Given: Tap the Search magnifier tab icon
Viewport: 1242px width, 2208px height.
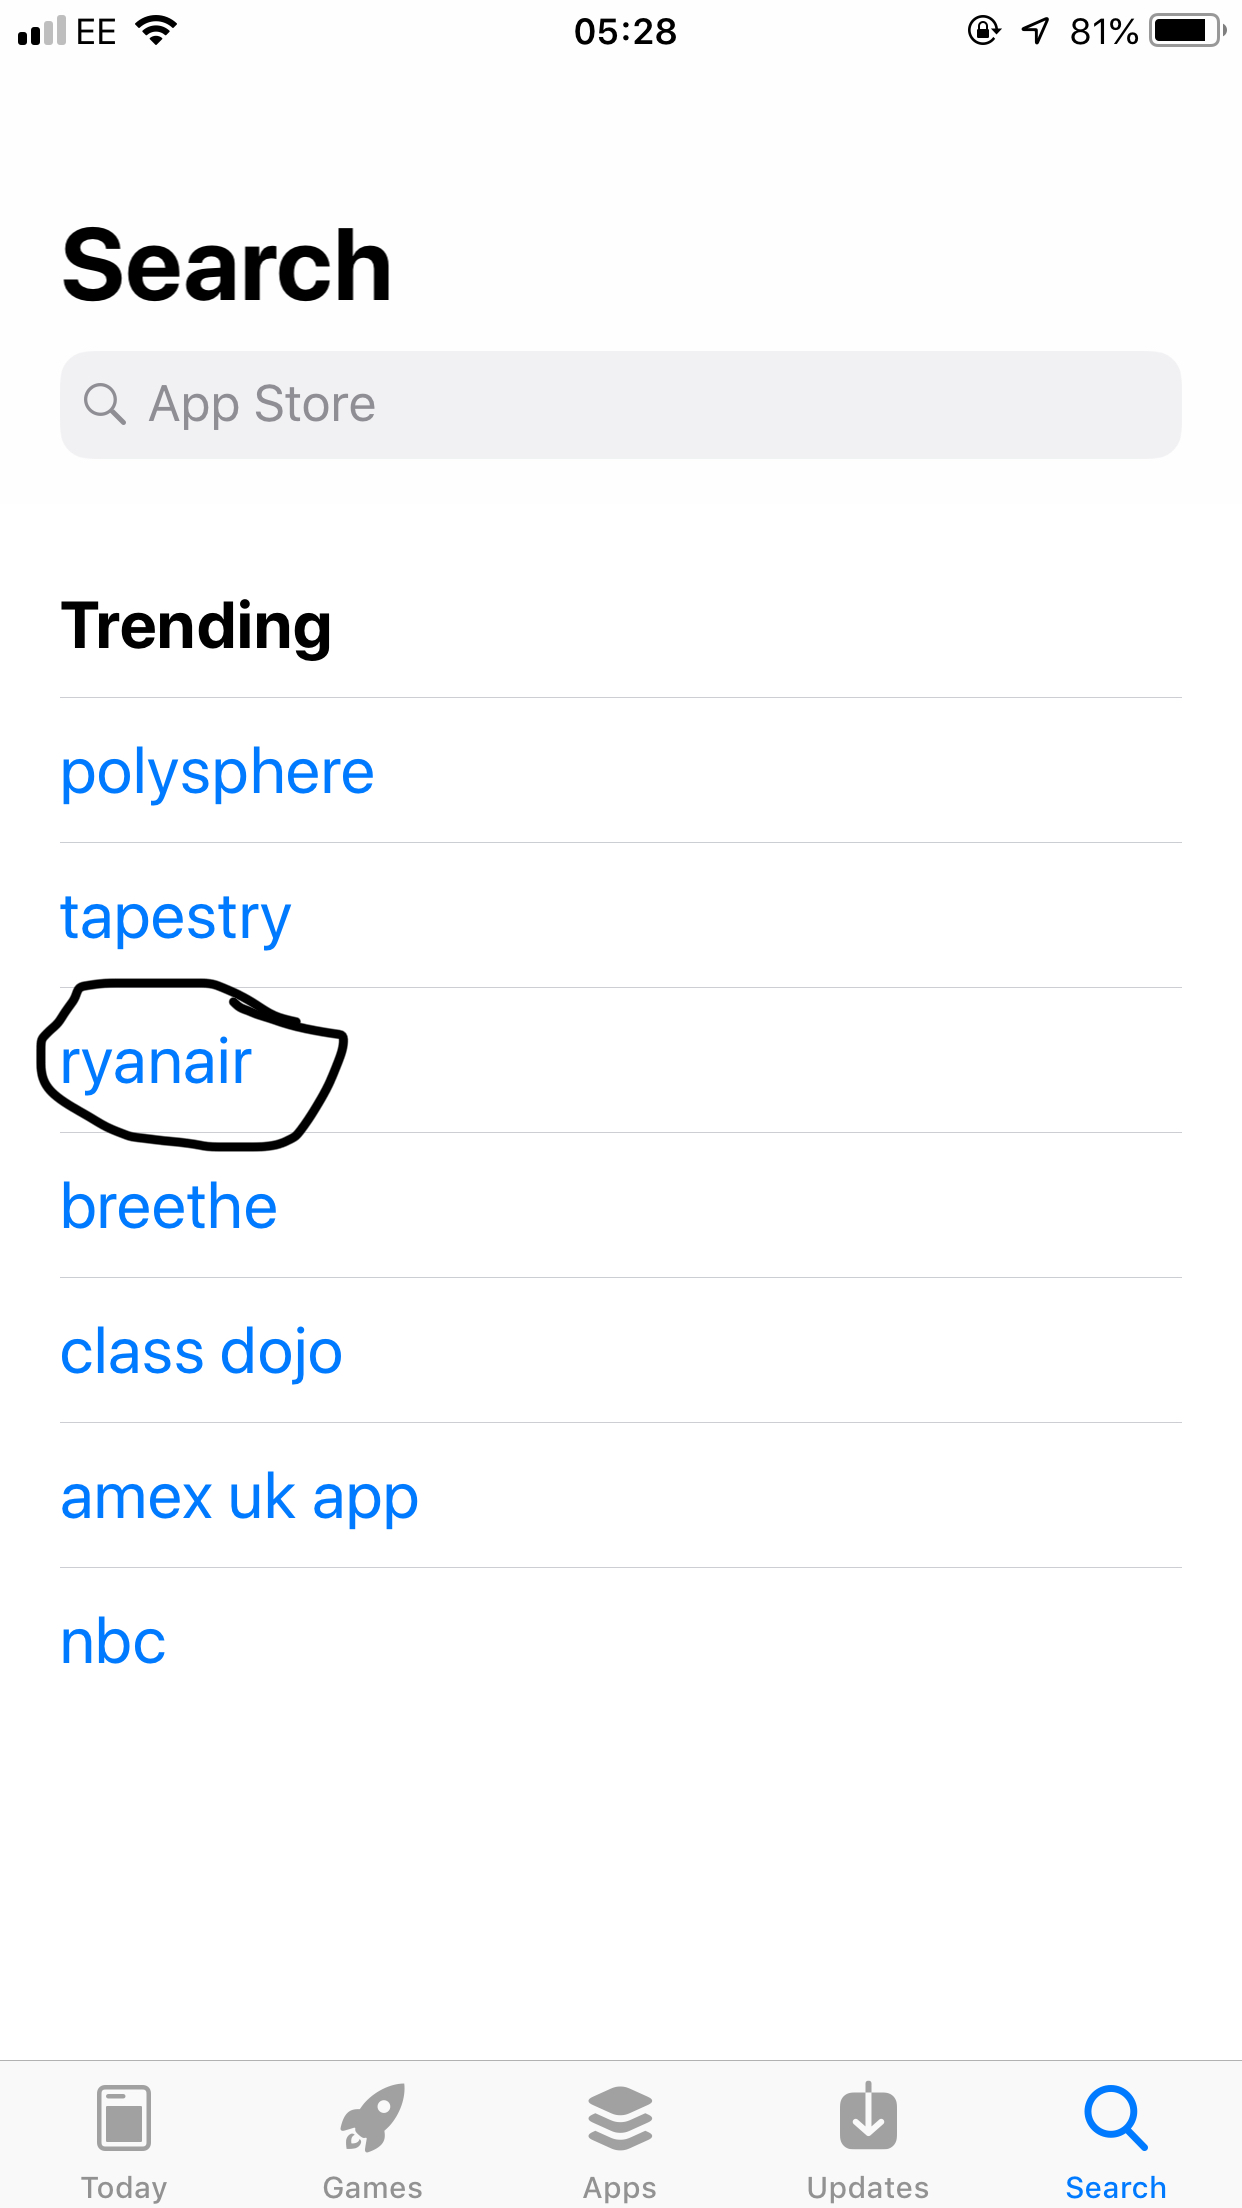Looking at the screenshot, I should [1115, 2118].
